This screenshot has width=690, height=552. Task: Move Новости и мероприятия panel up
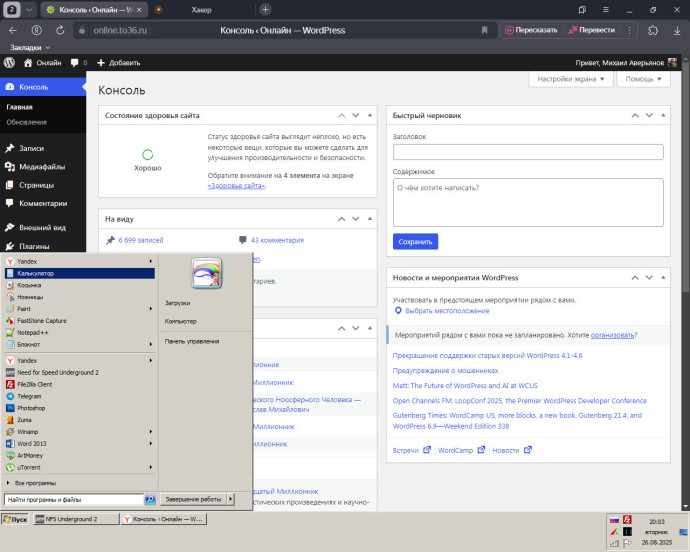[x=635, y=277]
